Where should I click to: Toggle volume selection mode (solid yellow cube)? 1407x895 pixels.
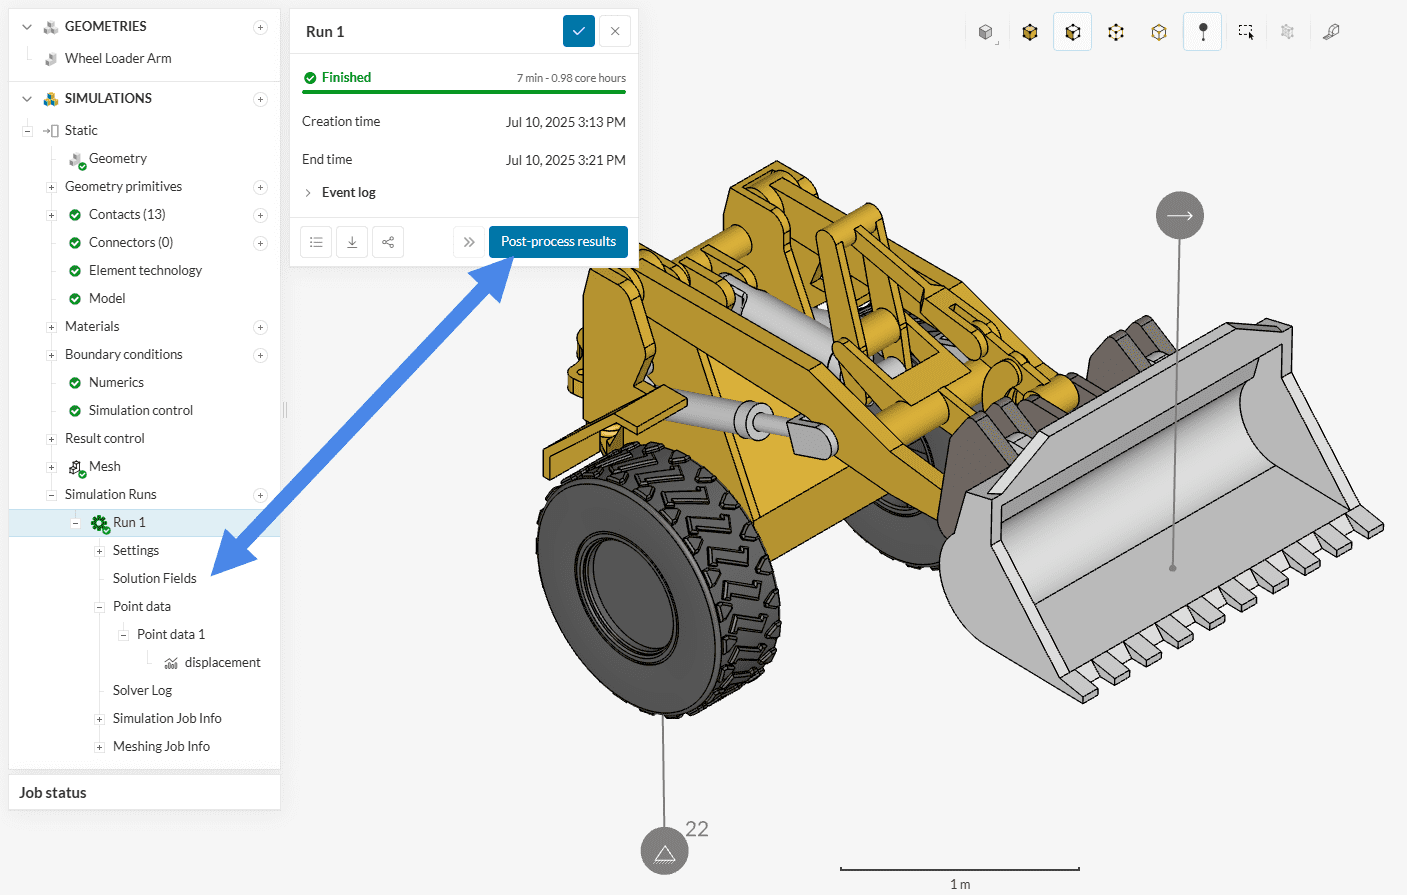1030,32
